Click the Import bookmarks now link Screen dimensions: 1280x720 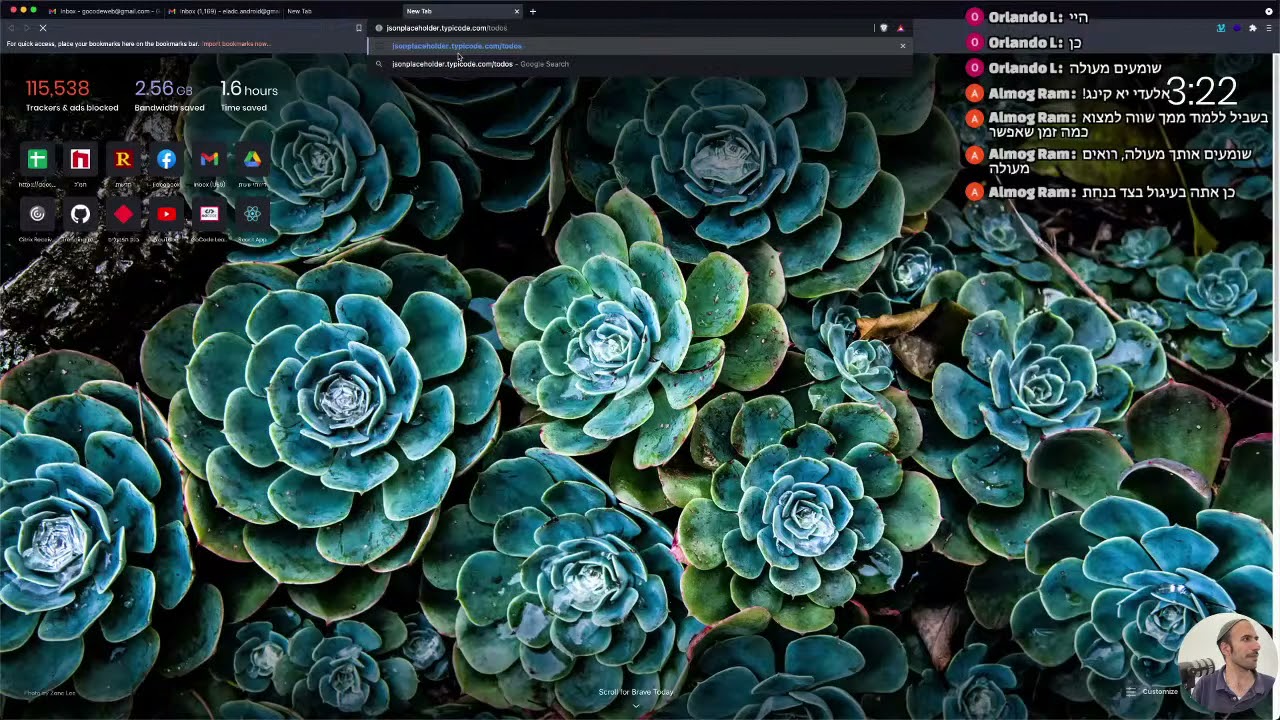coord(236,44)
